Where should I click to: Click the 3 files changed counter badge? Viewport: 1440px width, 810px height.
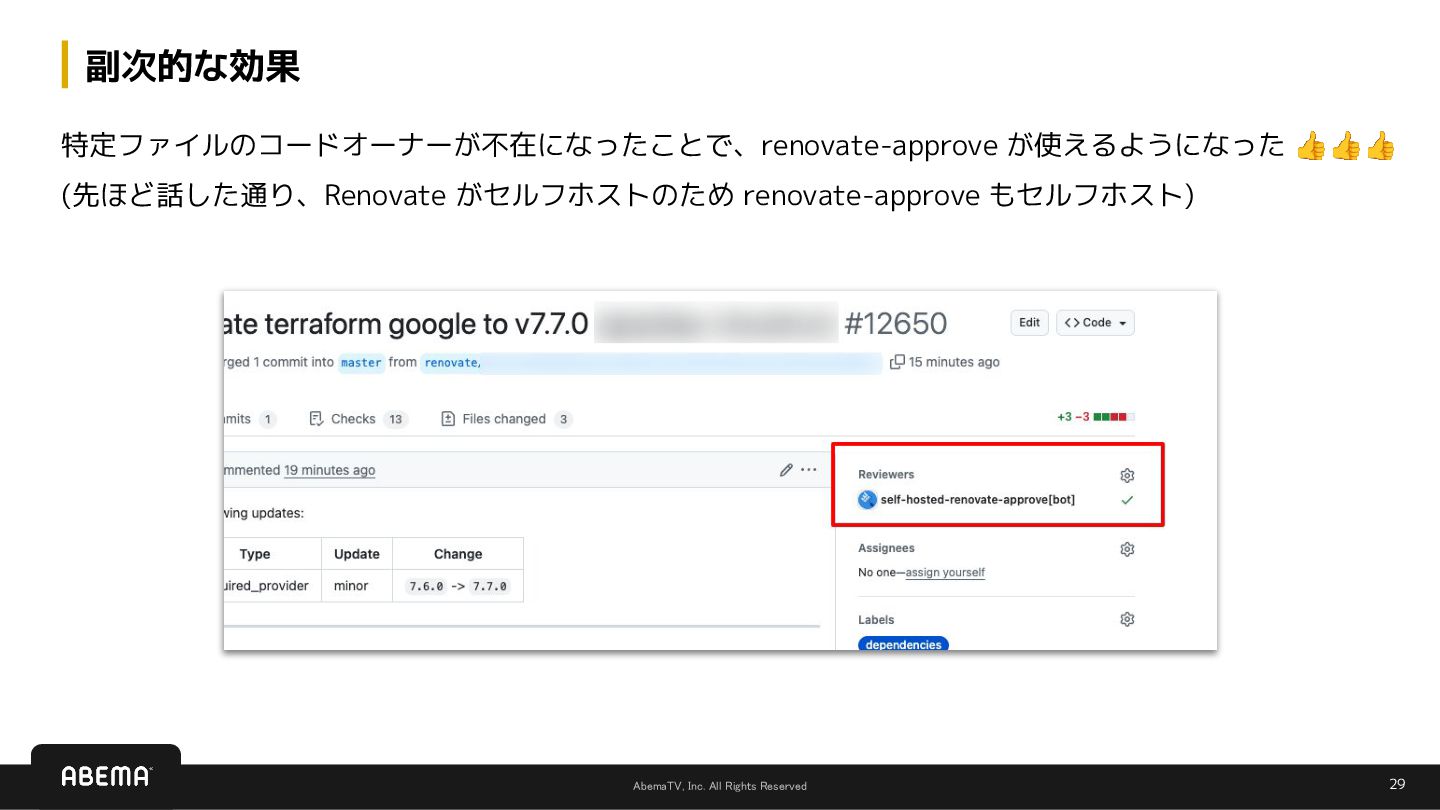[563, 419]
